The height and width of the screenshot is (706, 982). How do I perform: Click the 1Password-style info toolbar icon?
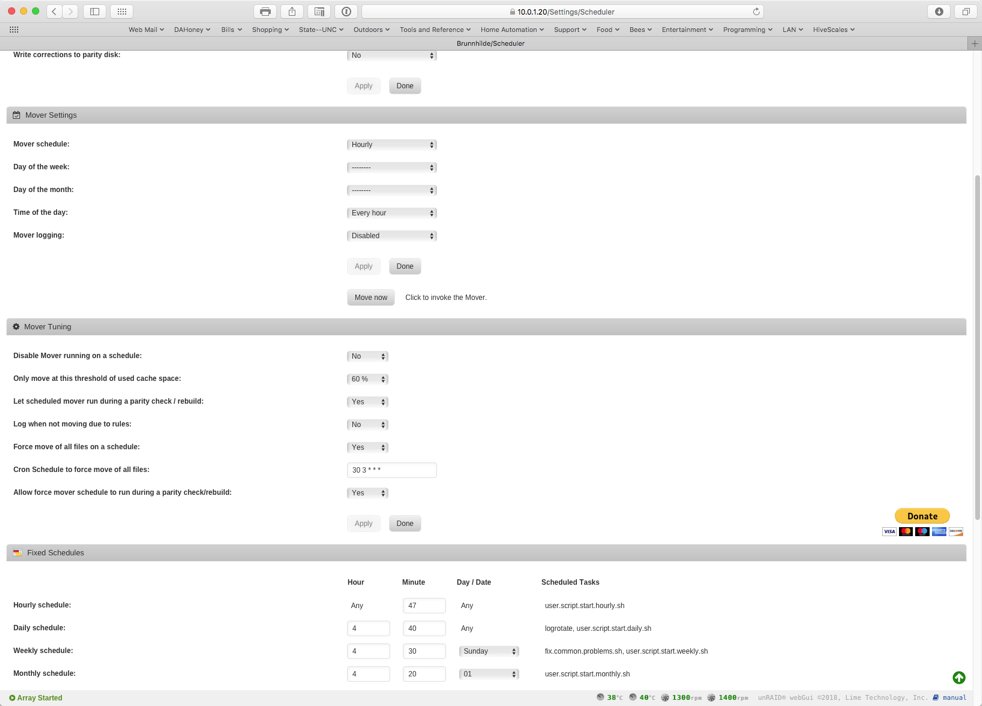click(x=346, y=11)
